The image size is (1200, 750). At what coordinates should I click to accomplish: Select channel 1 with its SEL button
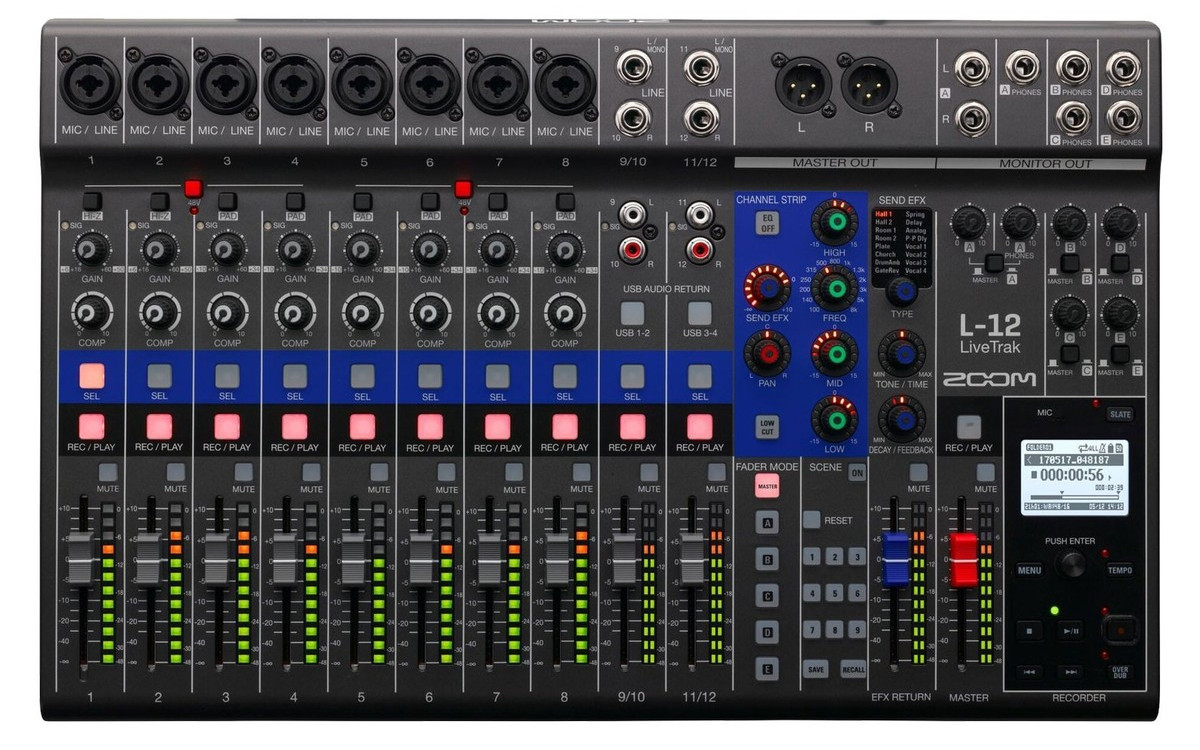92,376
